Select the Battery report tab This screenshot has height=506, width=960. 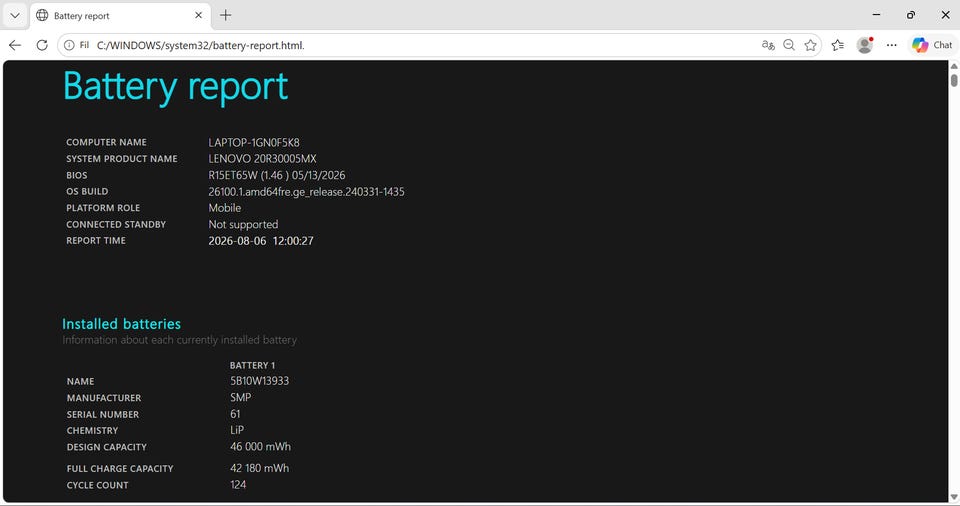(120, 15)
